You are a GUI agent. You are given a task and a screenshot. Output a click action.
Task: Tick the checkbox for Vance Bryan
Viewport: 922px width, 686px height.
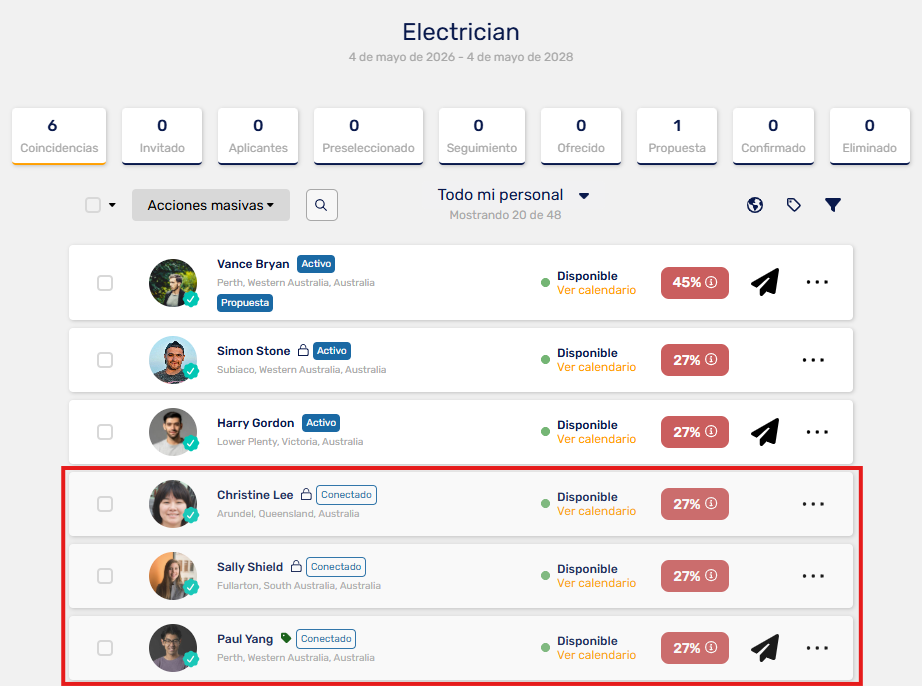105,283
